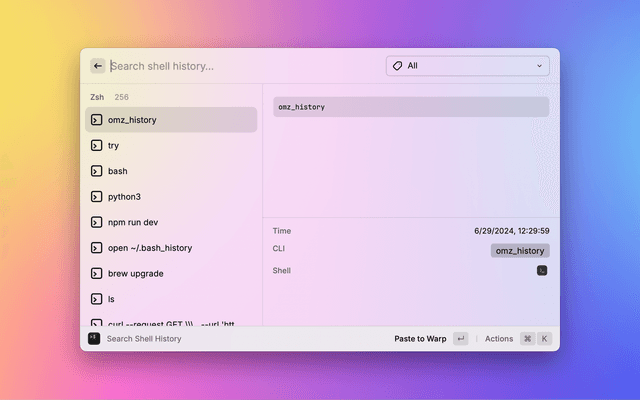Type in the Search shell history field
Screen dimensions: 640x400
tap(240, 66)
